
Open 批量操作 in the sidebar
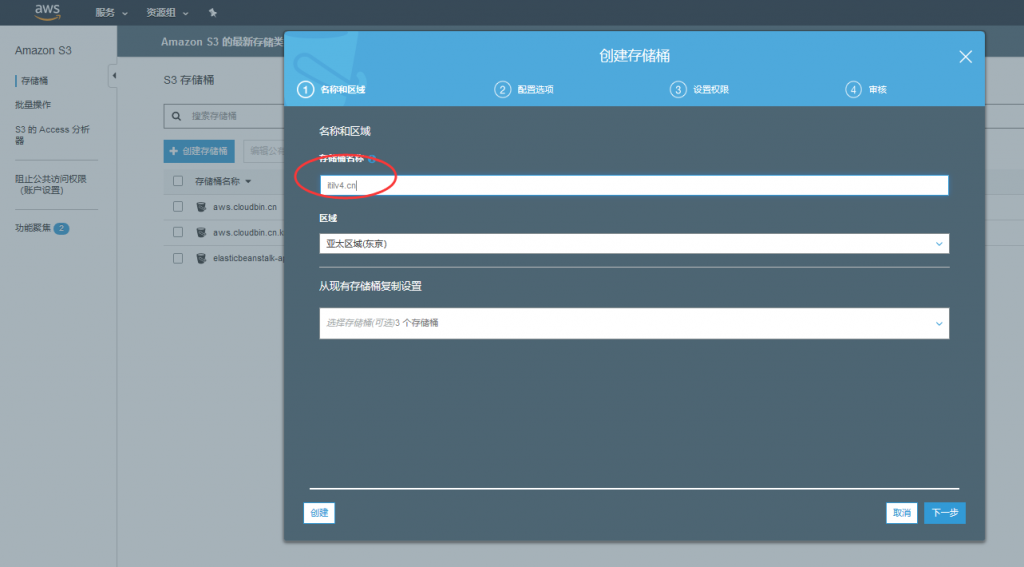pyautogui.click(x=33, y=105)
